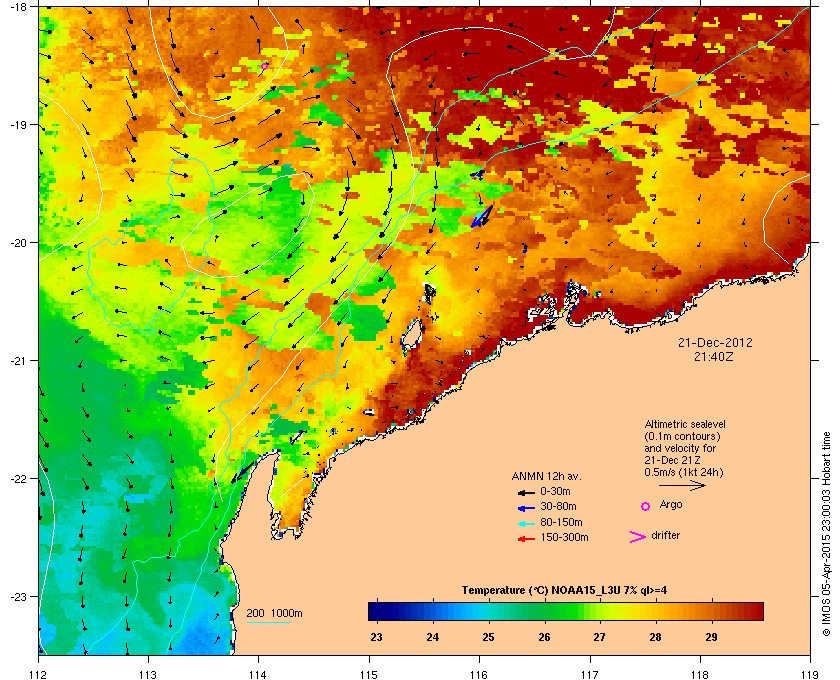840x680 pixels.
Task: Click the '21-Dec 21 Z' text
Action: tap(672, 460)
